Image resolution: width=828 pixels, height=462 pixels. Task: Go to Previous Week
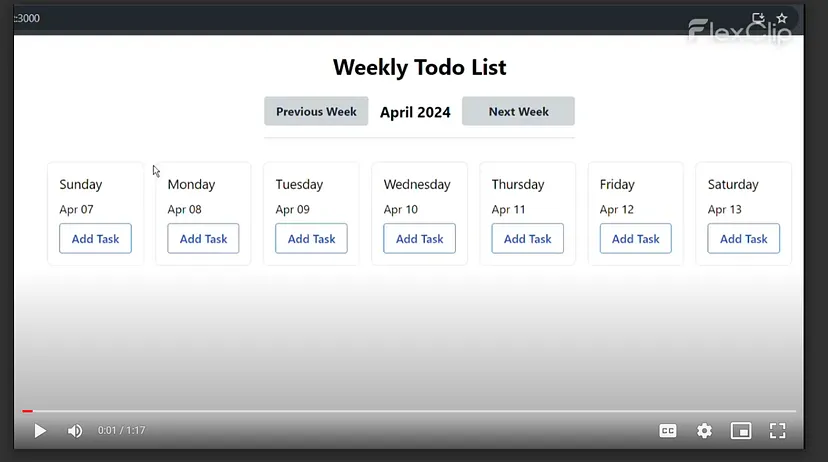pos(316,111)
